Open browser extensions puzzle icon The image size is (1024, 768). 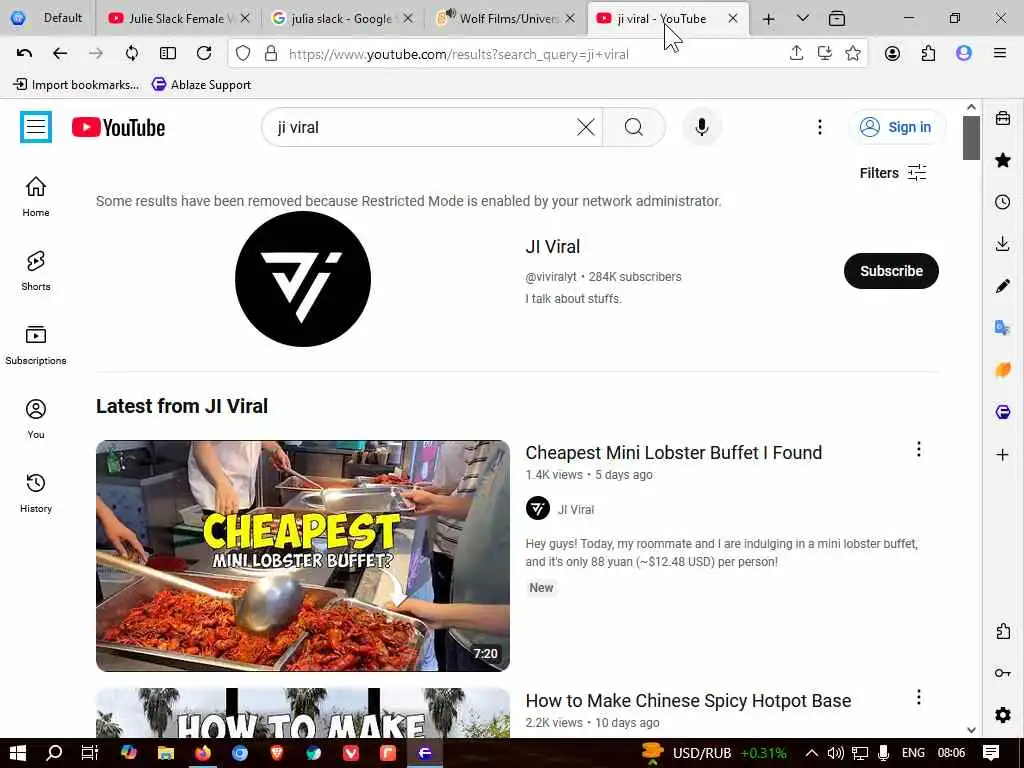928,54
